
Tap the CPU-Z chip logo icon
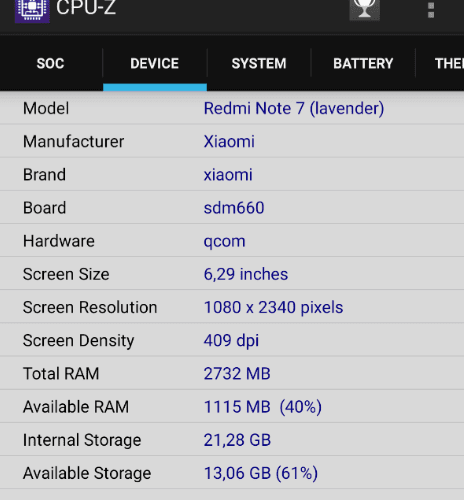[32, 10]
